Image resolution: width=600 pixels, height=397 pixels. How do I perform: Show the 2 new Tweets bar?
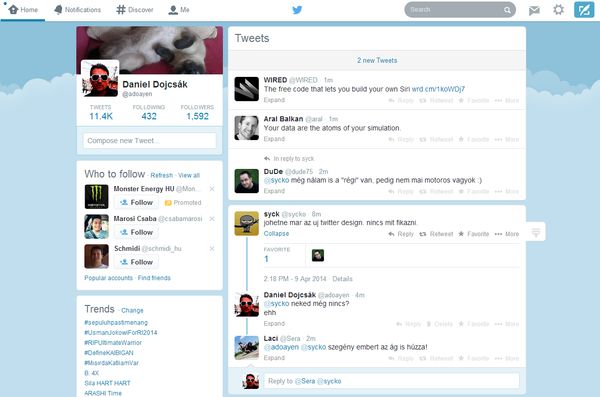(377, 60)
